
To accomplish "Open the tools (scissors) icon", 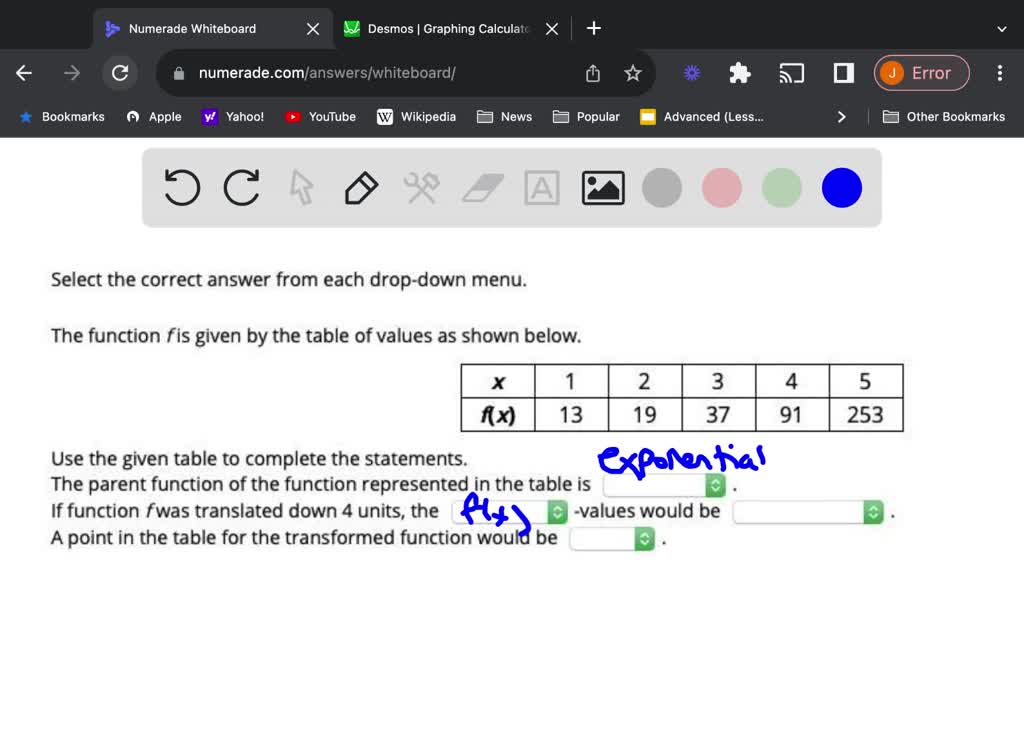I will (x=421, y=187).
